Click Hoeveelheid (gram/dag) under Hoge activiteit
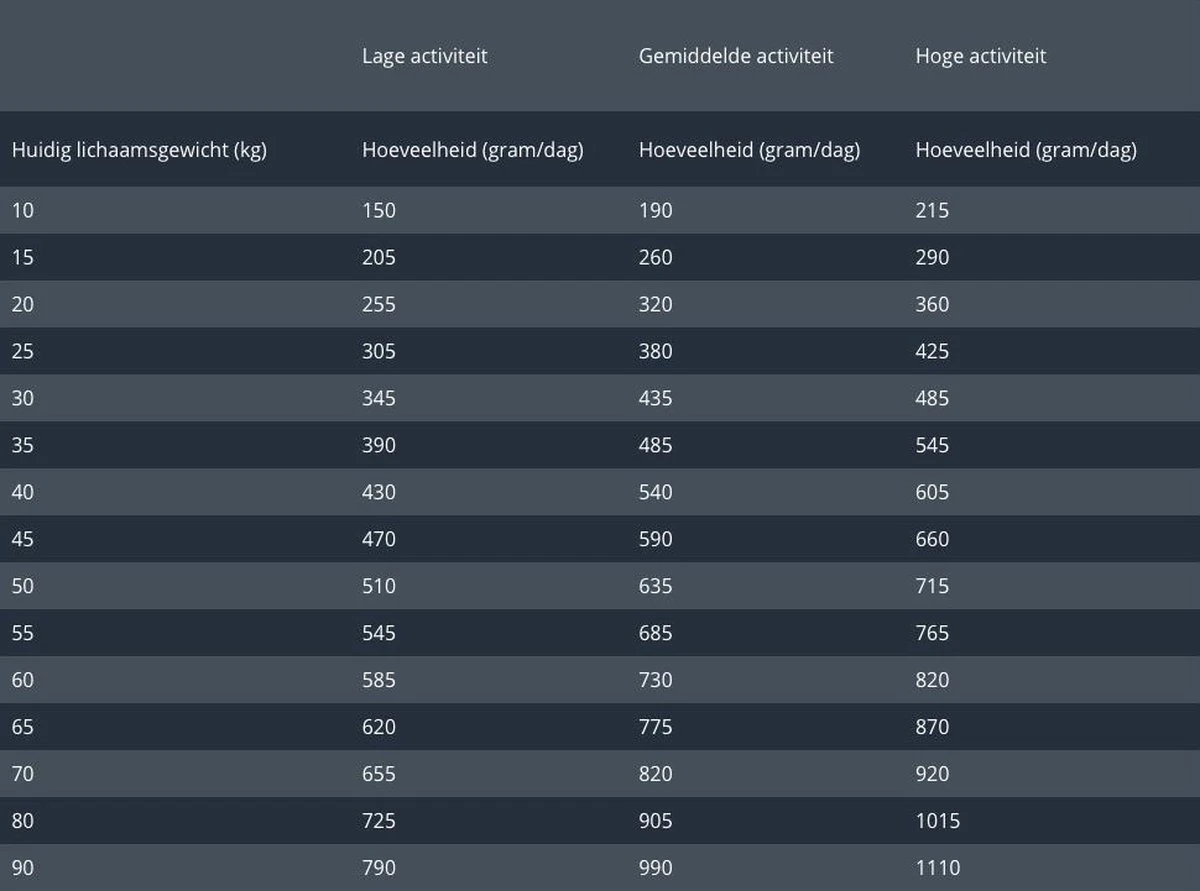 [x=1026, y=150]
